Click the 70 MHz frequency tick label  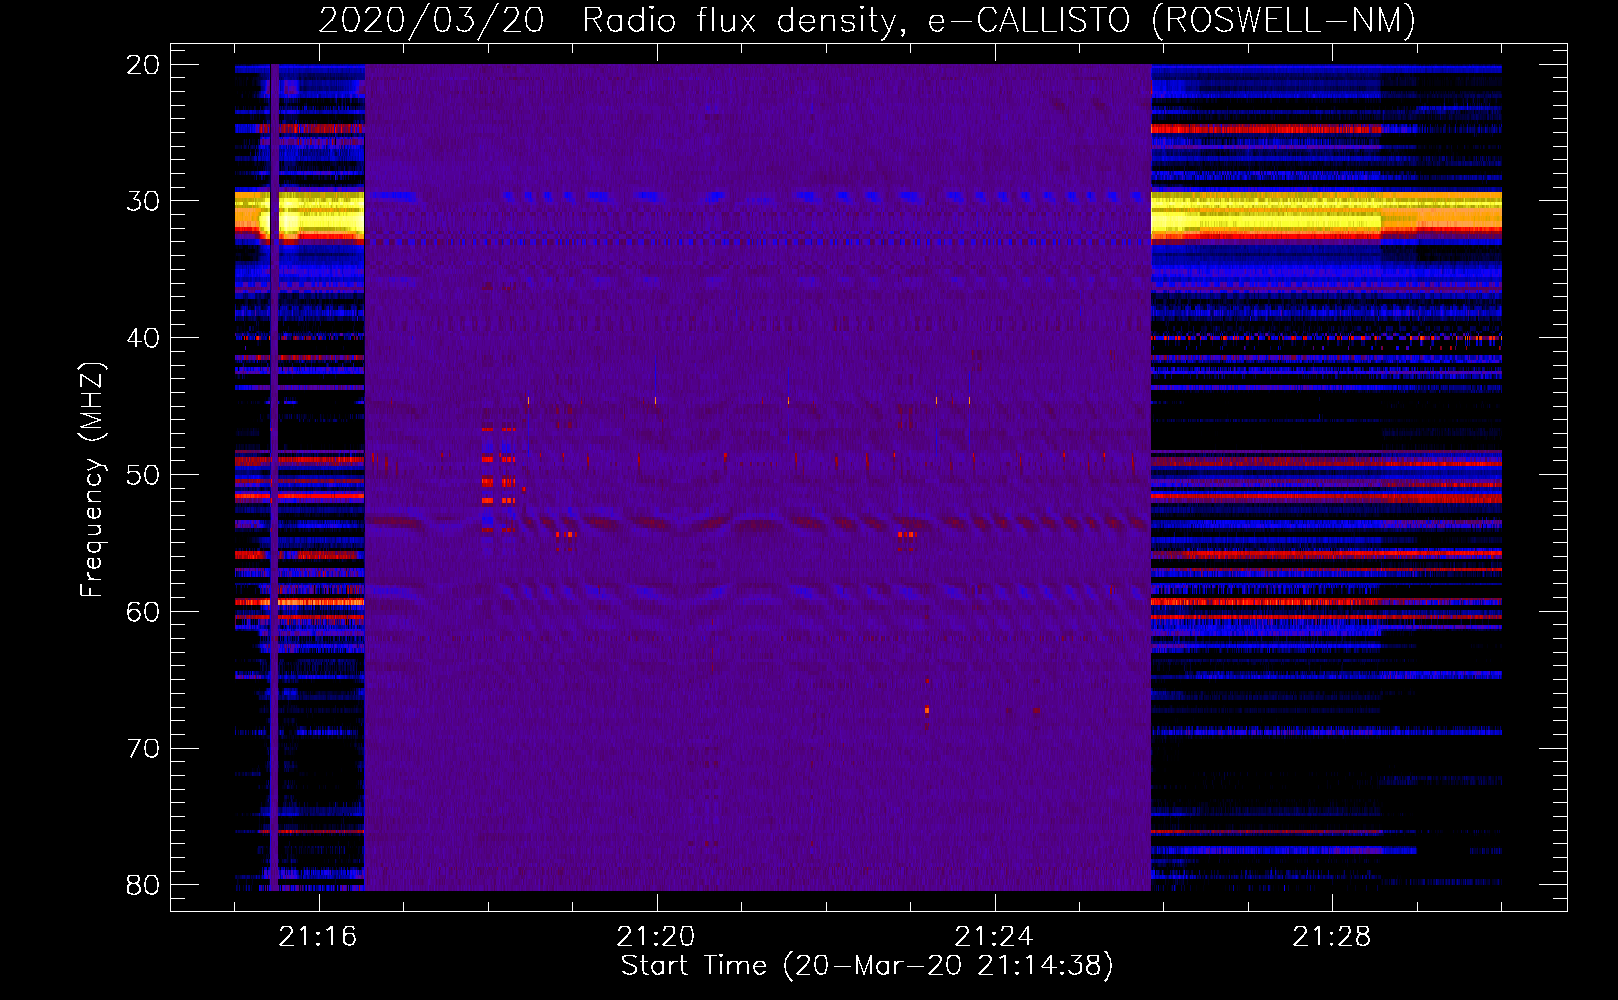143,748
